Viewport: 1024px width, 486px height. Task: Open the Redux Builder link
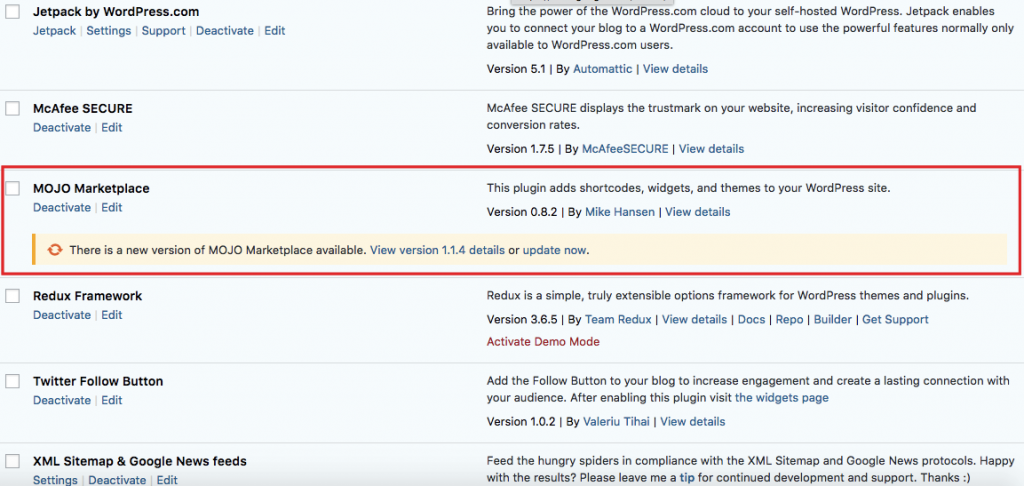(833, 319)
